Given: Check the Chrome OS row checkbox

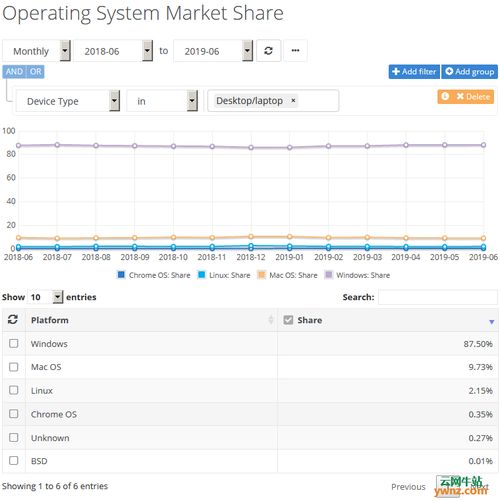Looking at the screenshot, I should (x=14, y=414).
